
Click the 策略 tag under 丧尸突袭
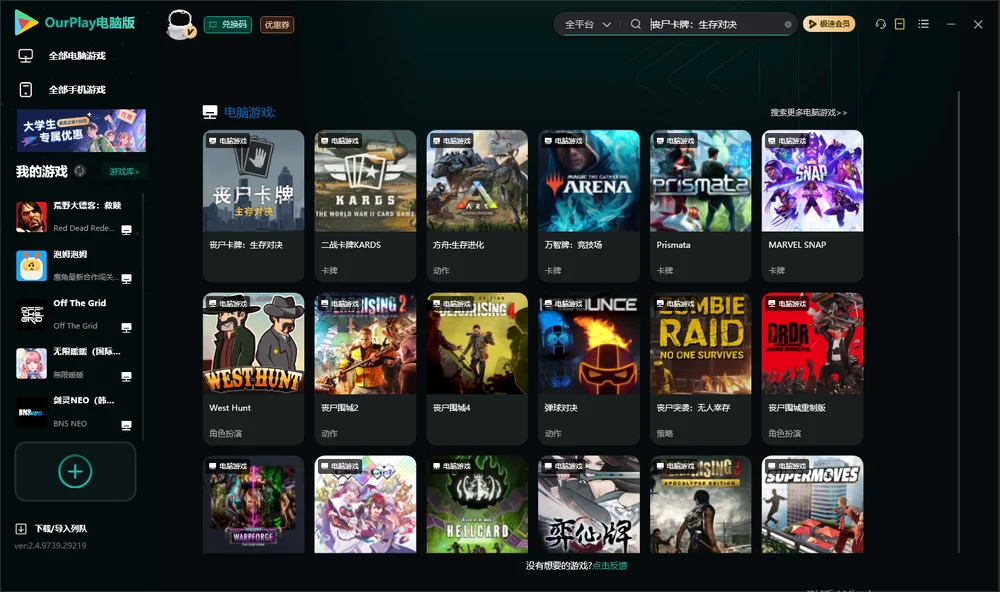[665, 433]
